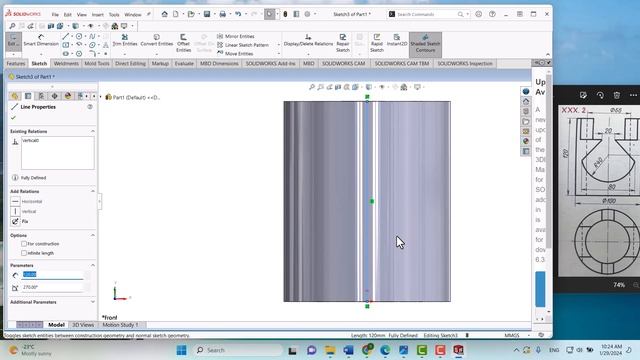
Task: Enable the For construction checkbox
Action: (x=24, y=244)
